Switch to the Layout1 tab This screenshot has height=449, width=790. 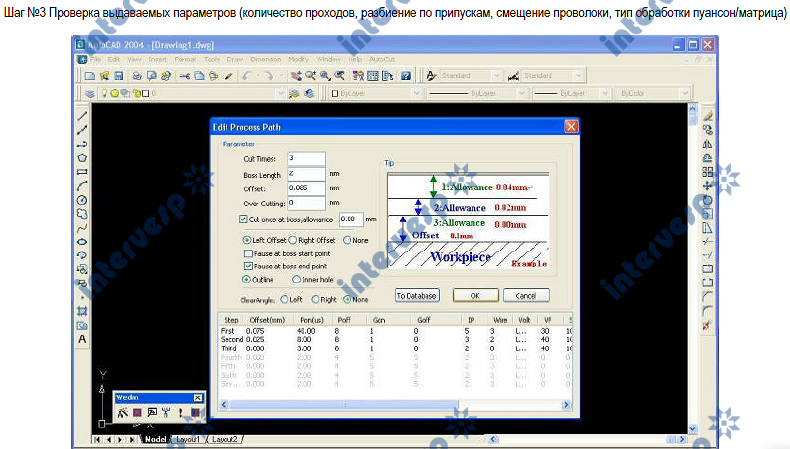pos(189,439)
